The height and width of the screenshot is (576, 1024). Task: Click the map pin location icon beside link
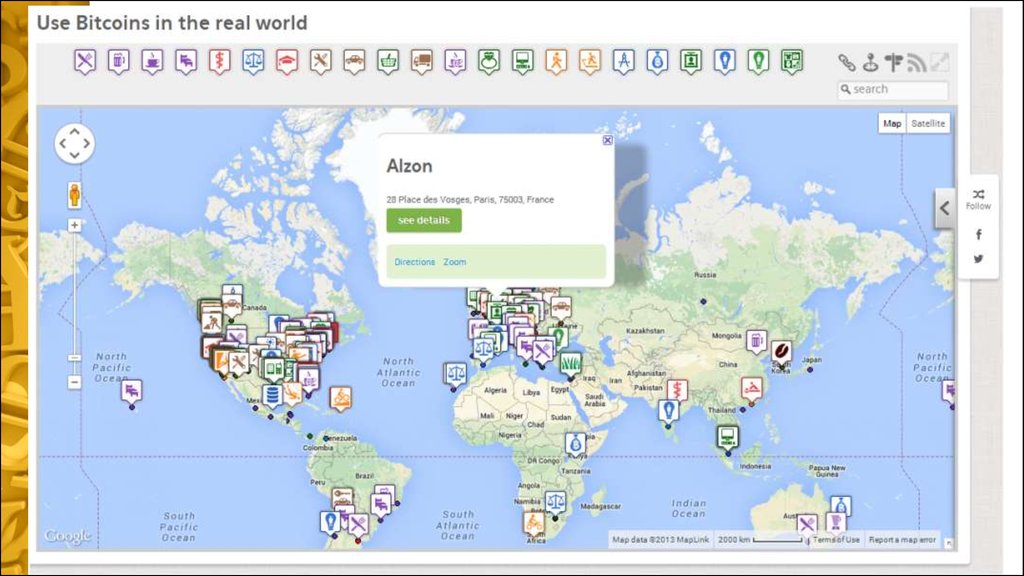coord(871,63)
